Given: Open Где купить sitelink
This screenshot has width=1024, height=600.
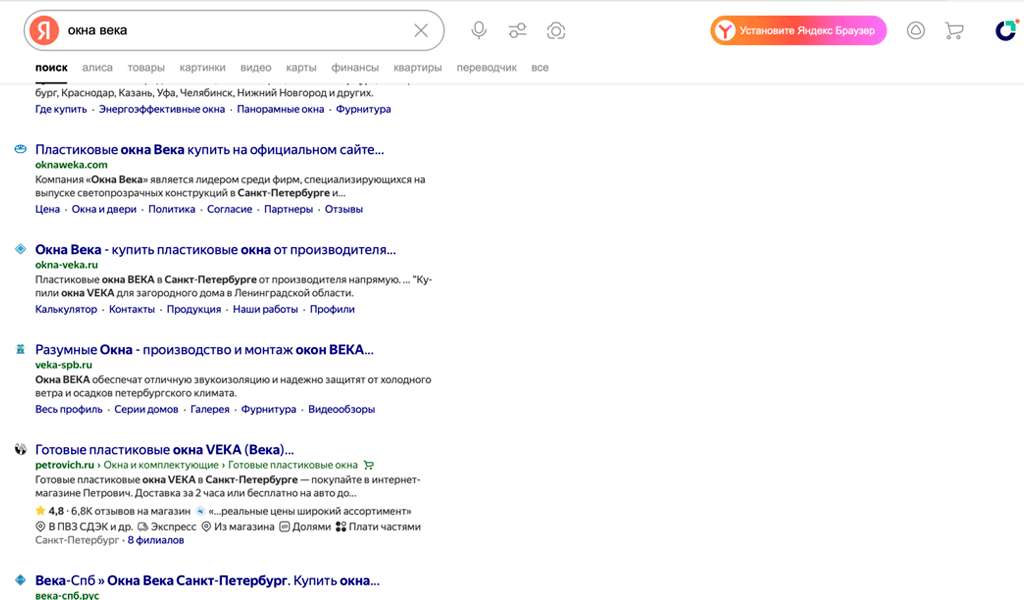Looking at the screenshot, I should click(61, 109).
